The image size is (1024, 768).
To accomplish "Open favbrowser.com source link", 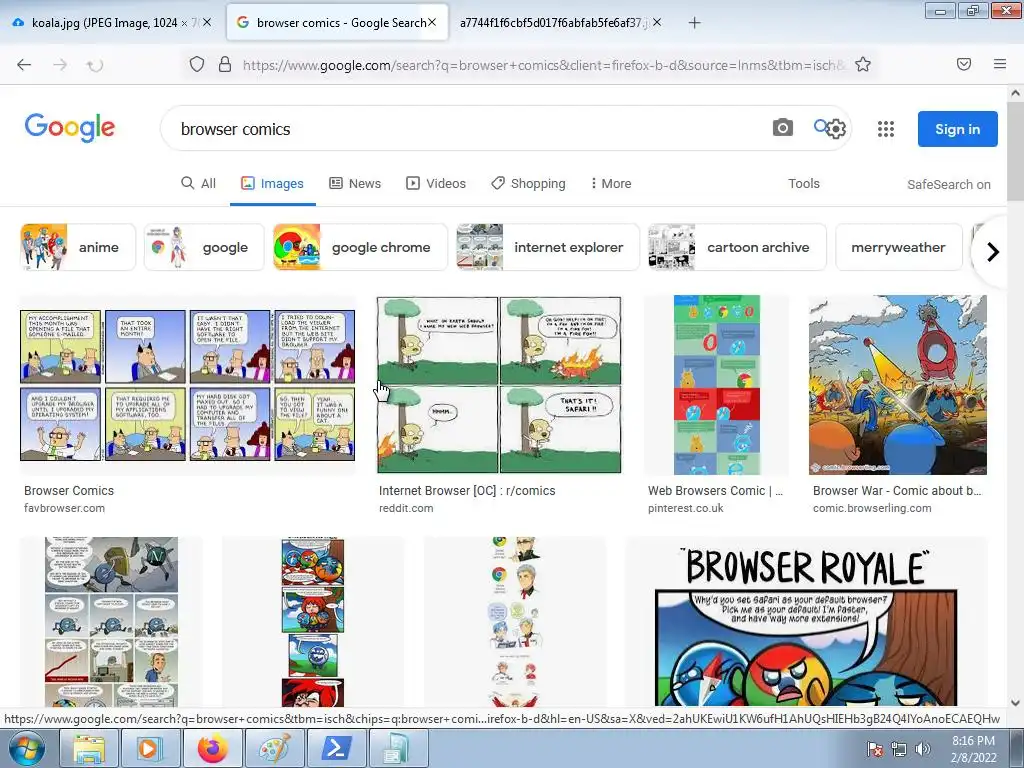I will (64, 508).
